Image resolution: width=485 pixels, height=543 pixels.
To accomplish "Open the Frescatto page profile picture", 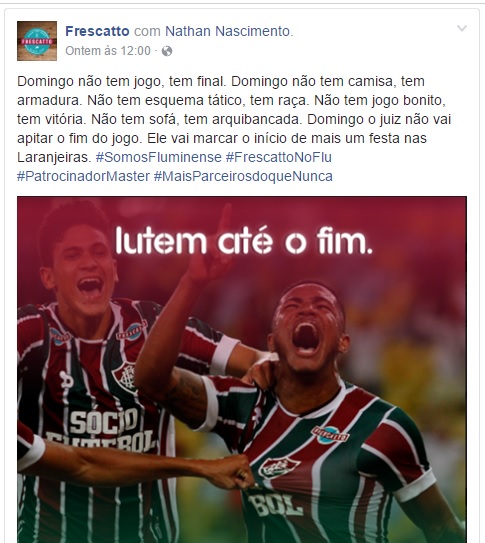I will (x=37, y=41).
